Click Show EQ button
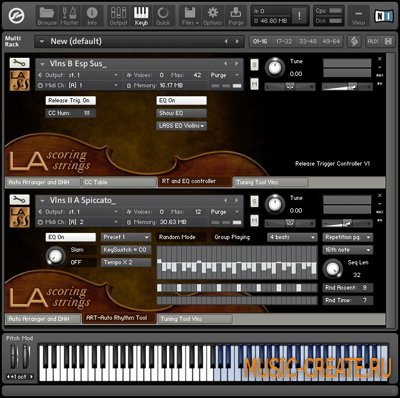 point(182,113)
